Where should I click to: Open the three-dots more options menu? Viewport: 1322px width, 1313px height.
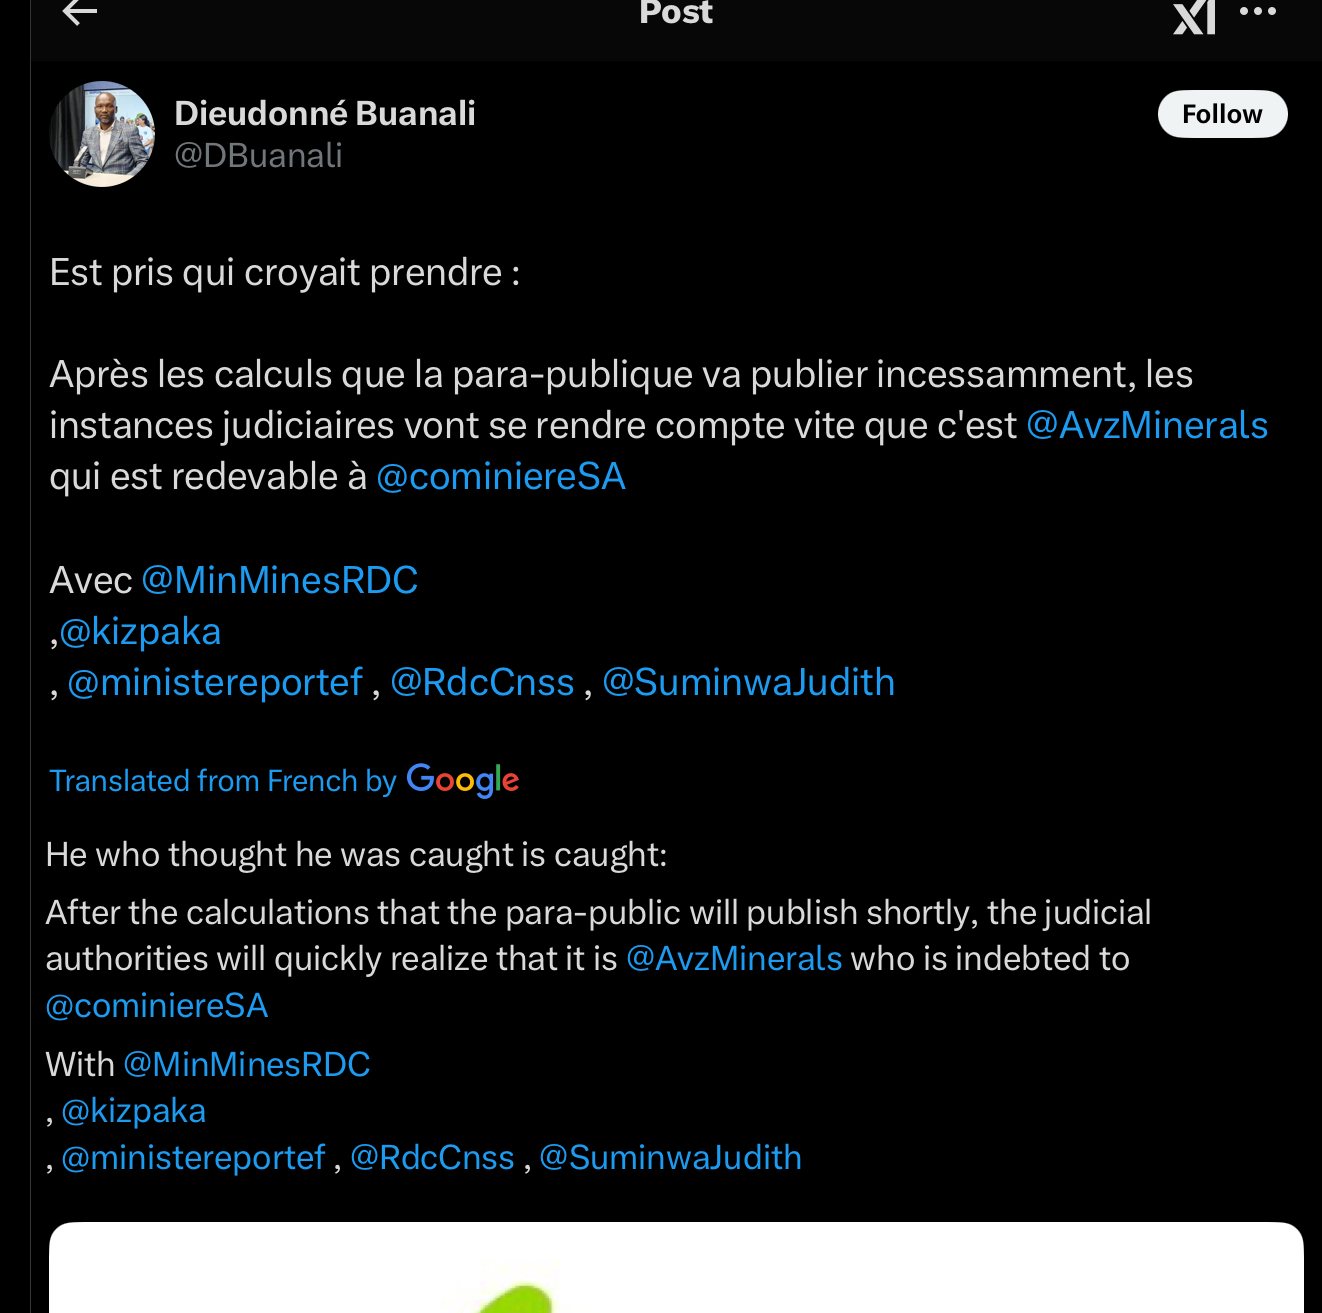(x=1258, y=12)
